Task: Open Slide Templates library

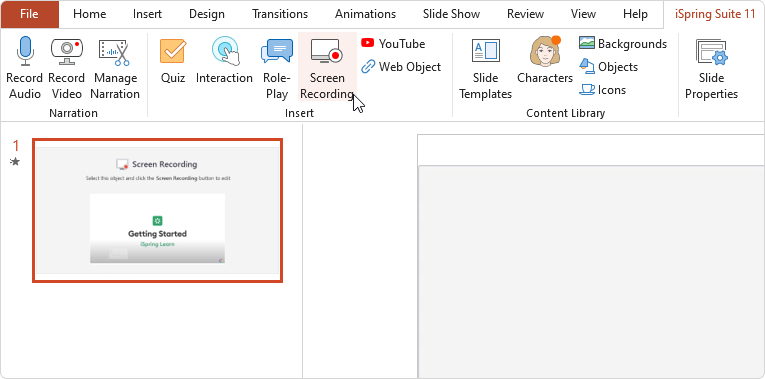Action: [x=485, y=68]
